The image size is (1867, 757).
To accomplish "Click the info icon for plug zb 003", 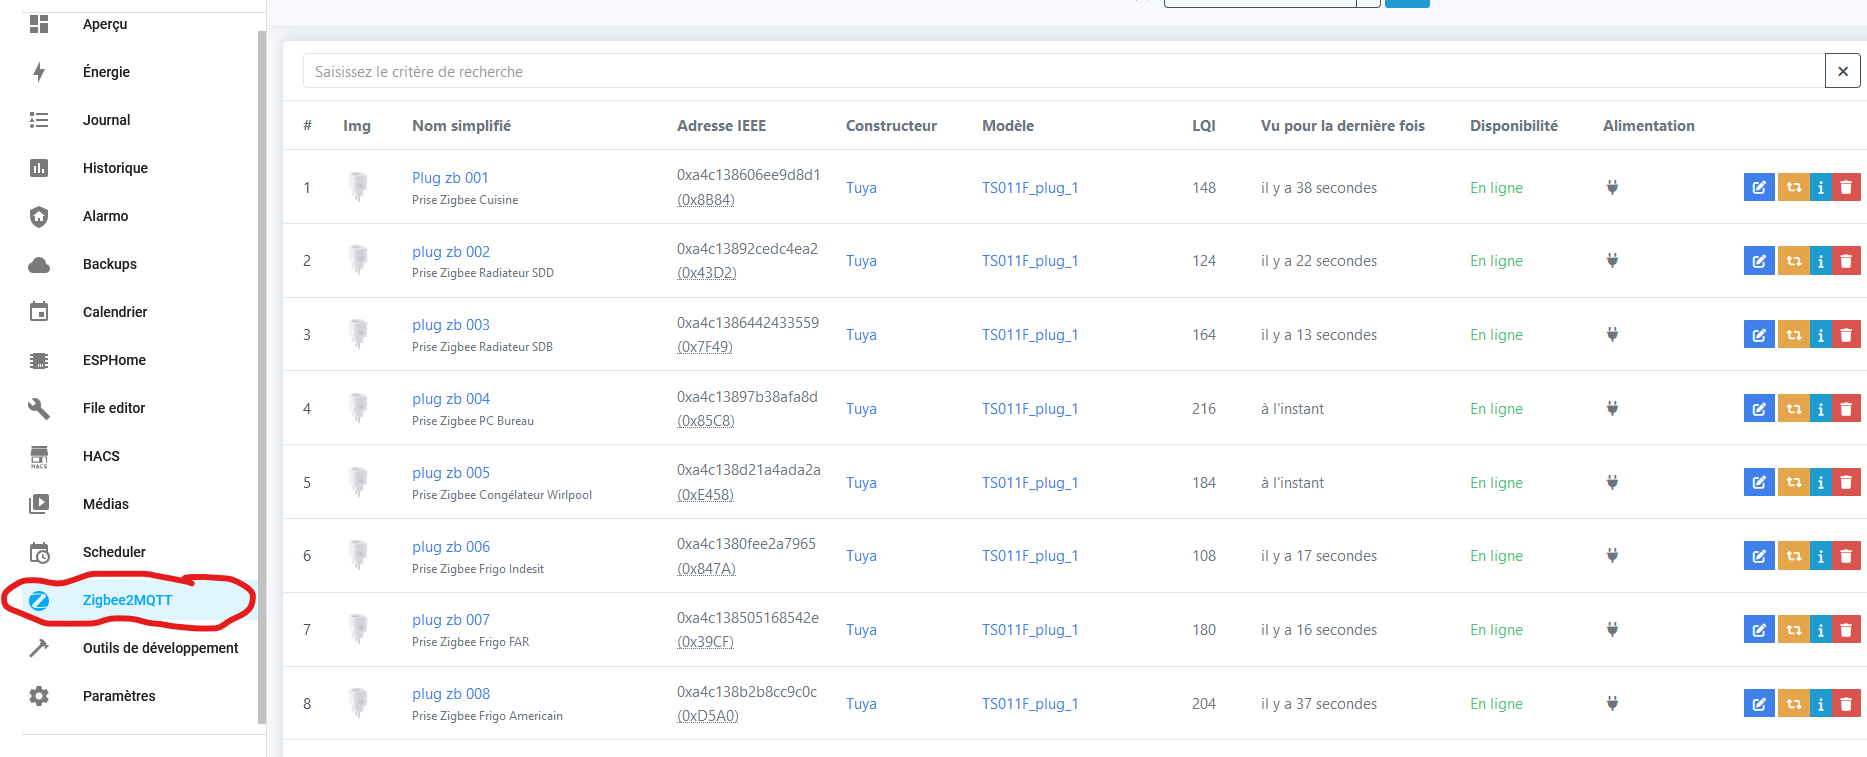I will [1821, 335].
